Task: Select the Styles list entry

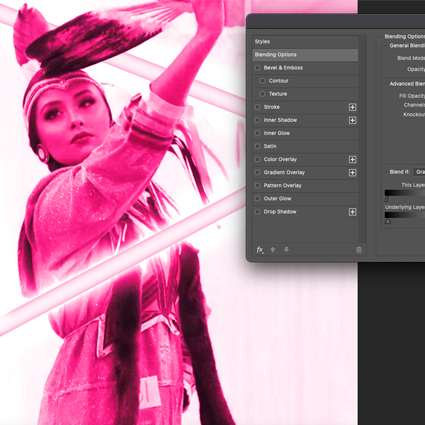Action: point(305,42)
